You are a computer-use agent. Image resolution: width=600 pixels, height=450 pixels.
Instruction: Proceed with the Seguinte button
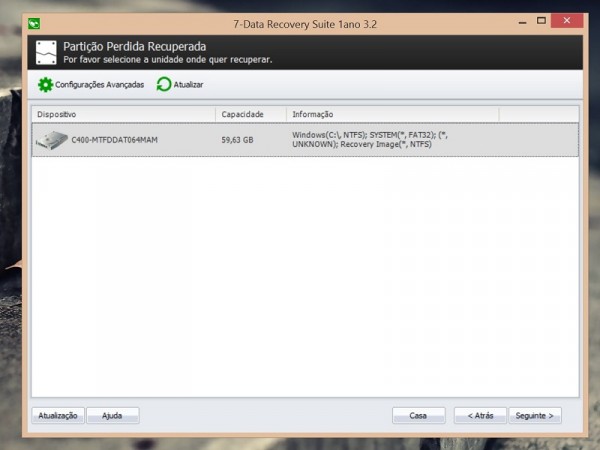tap(535, 416)
